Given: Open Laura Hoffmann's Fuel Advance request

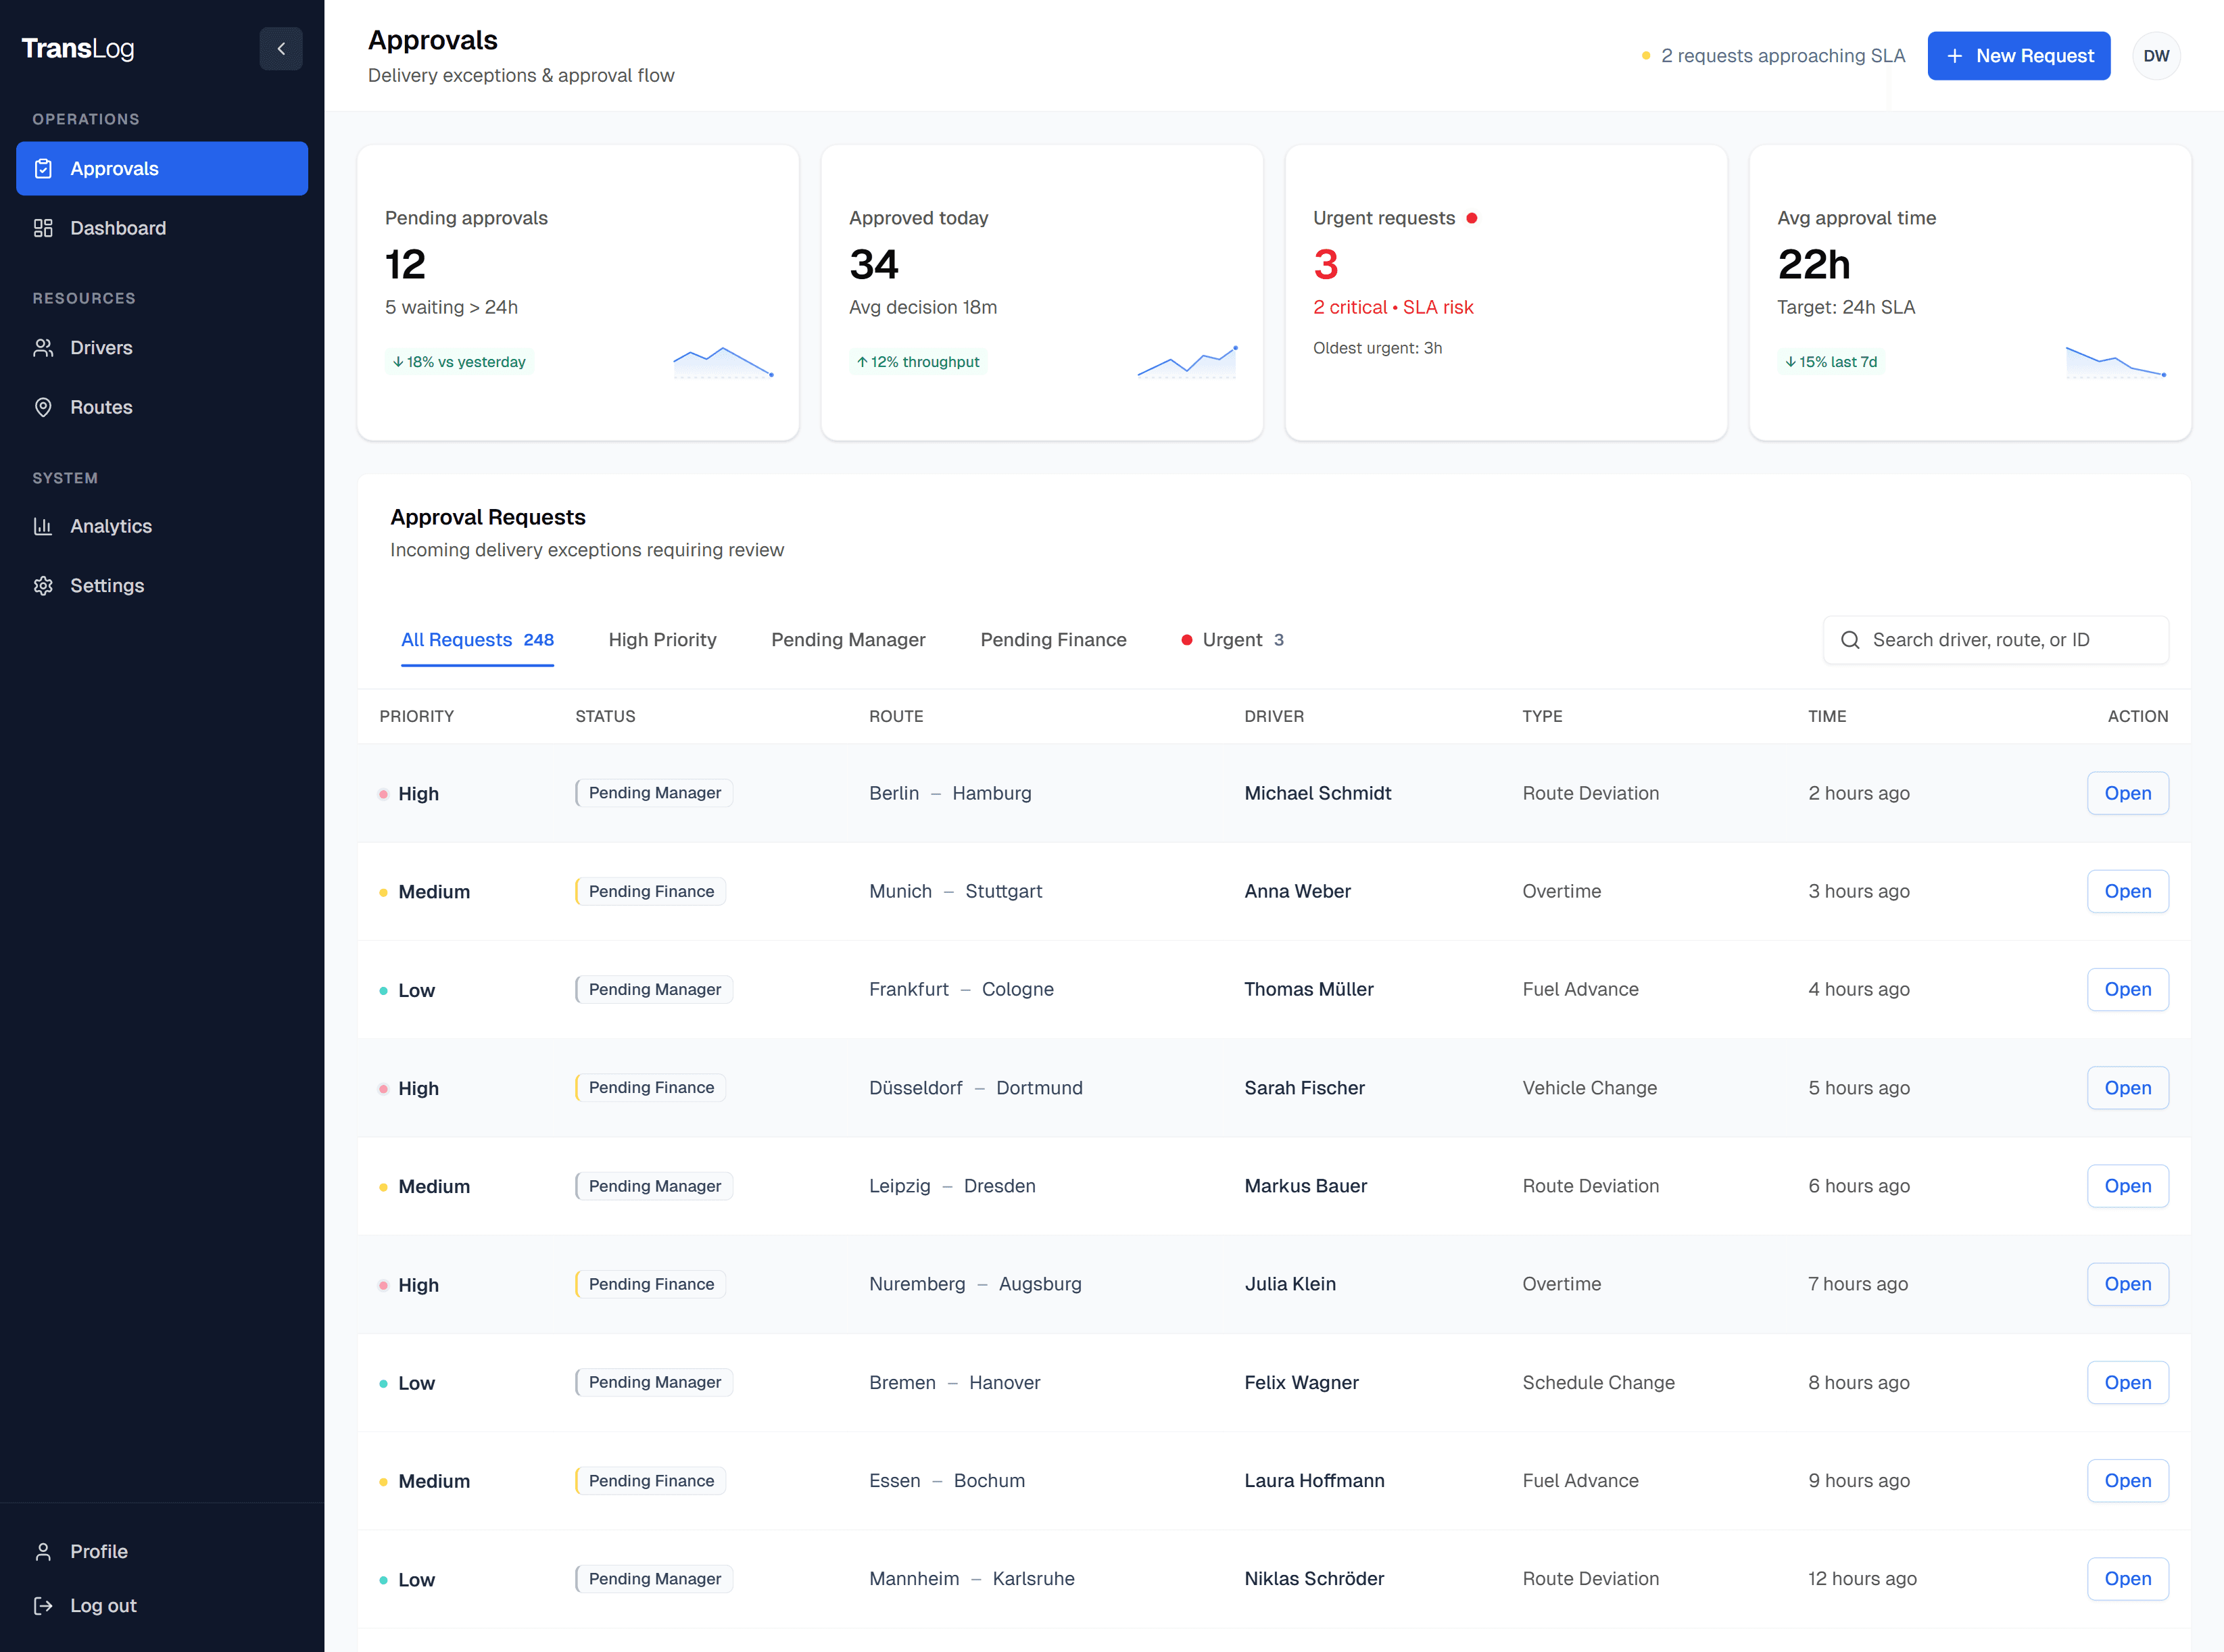Looking at the screenshot, I should point(2127,1481).
